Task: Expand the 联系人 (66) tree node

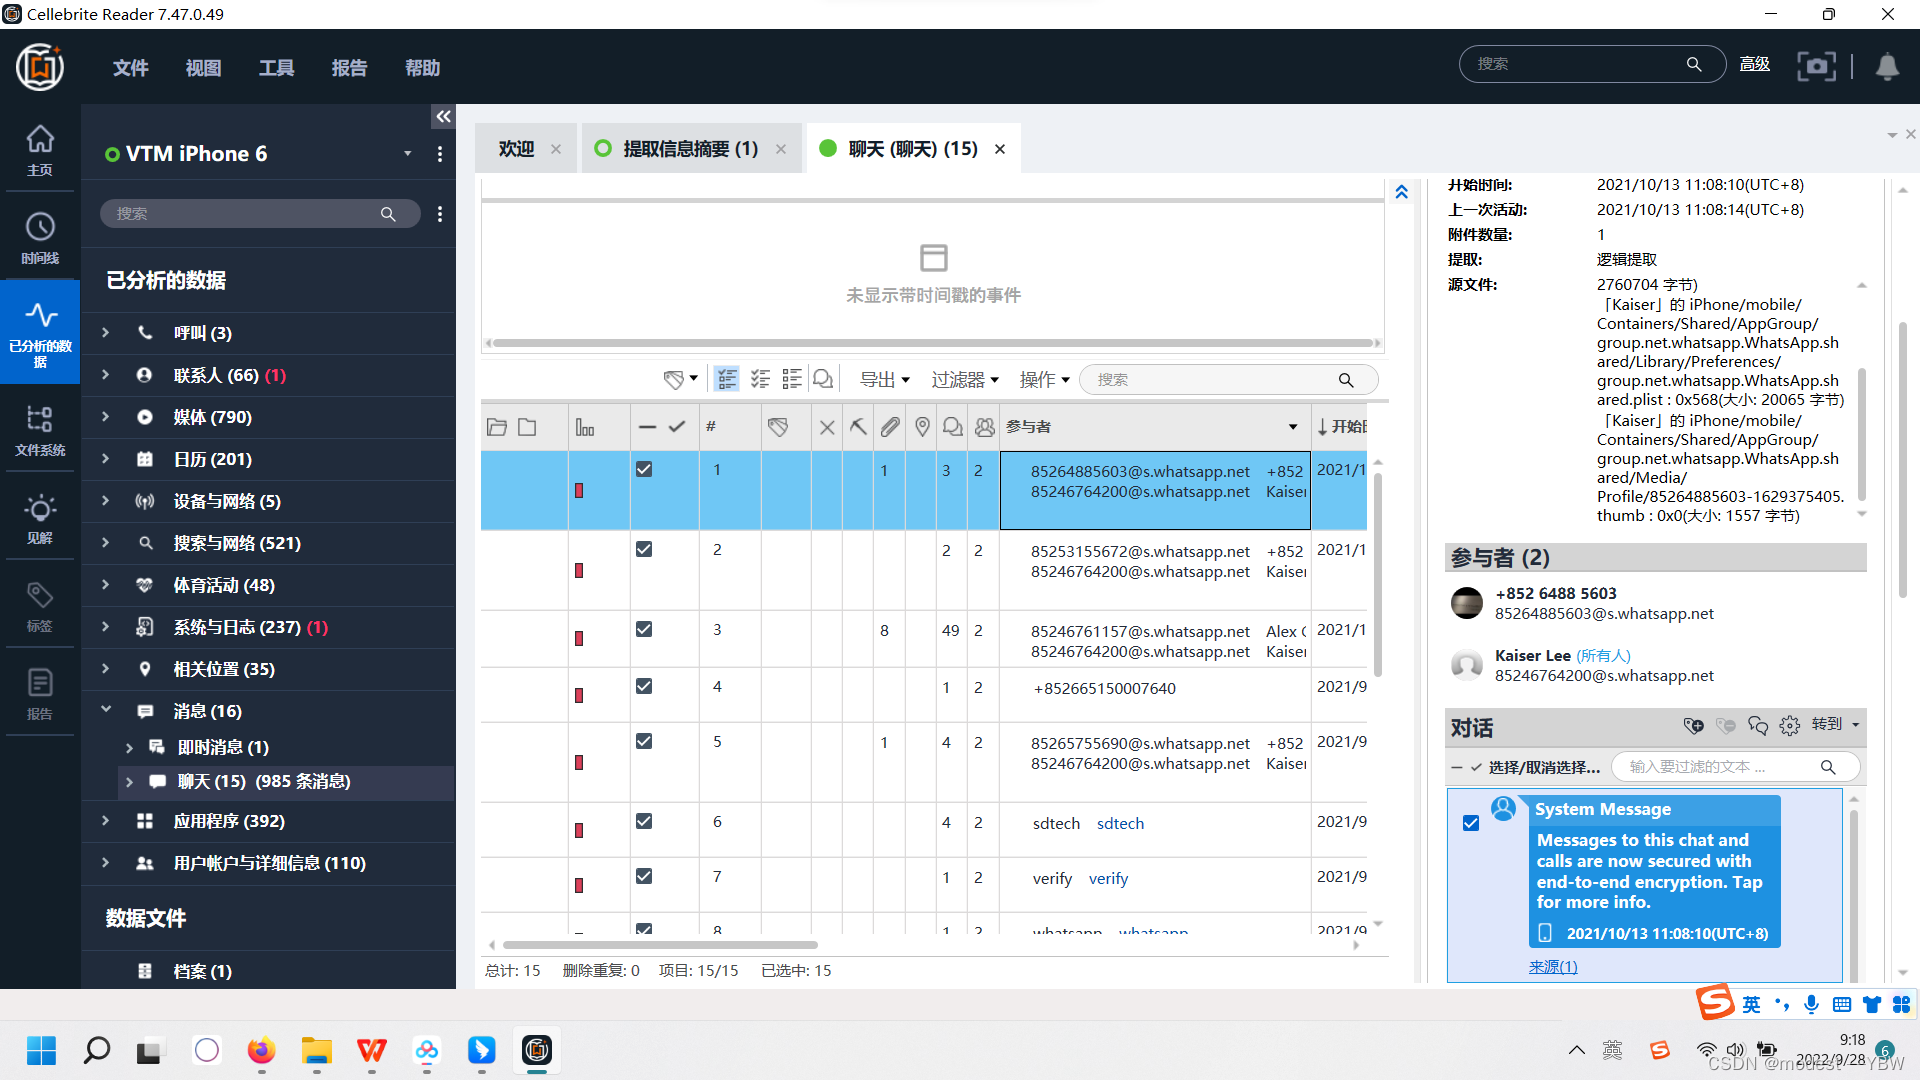Action: tap(106, 375)
